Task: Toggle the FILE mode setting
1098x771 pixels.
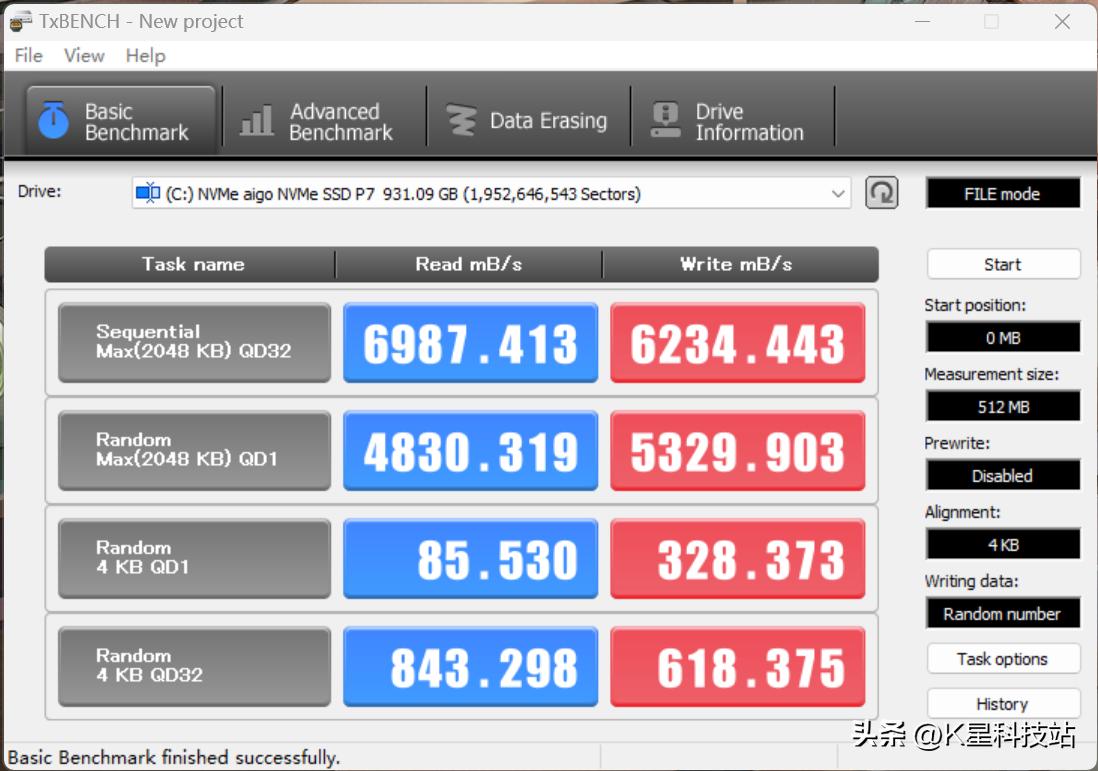Action: [1002, 193]
